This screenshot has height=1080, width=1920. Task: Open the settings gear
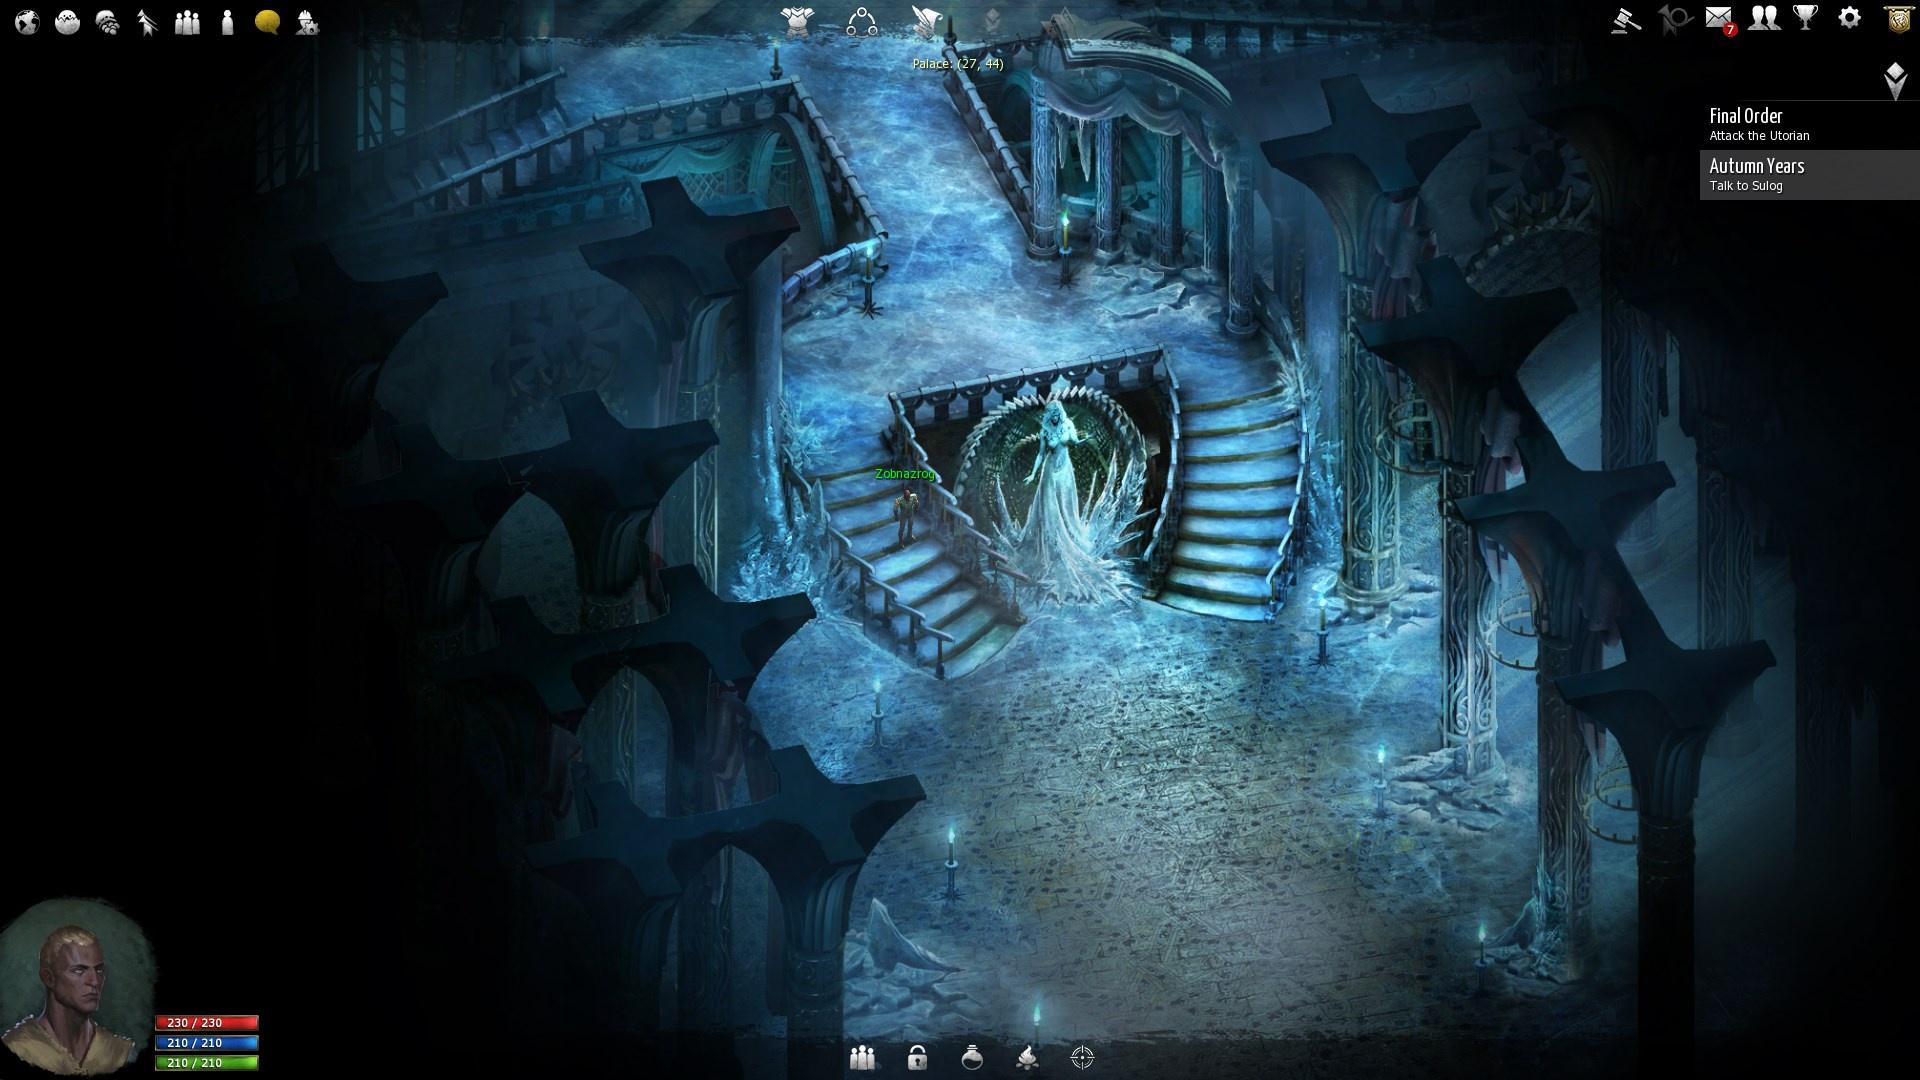[x=1850, y=19]
